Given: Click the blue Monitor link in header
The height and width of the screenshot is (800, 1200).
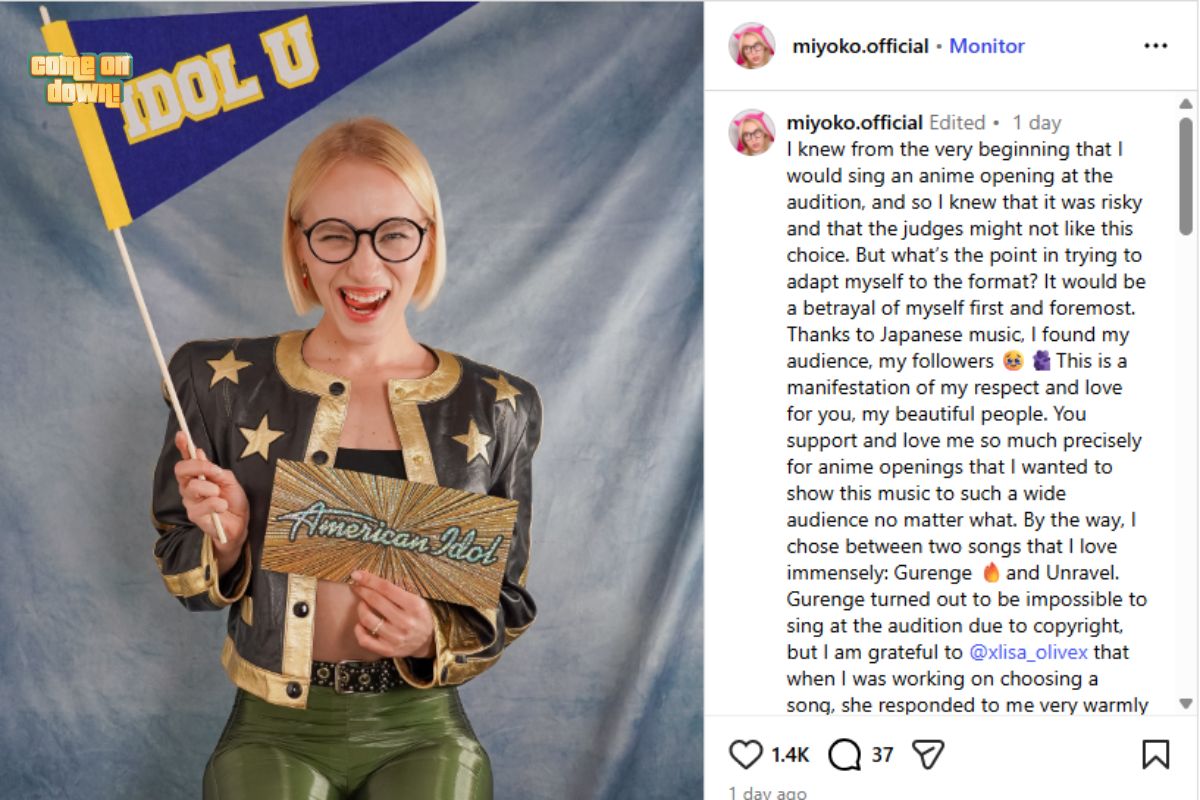Looking at the screenshot, I should (x=987, y=46).
